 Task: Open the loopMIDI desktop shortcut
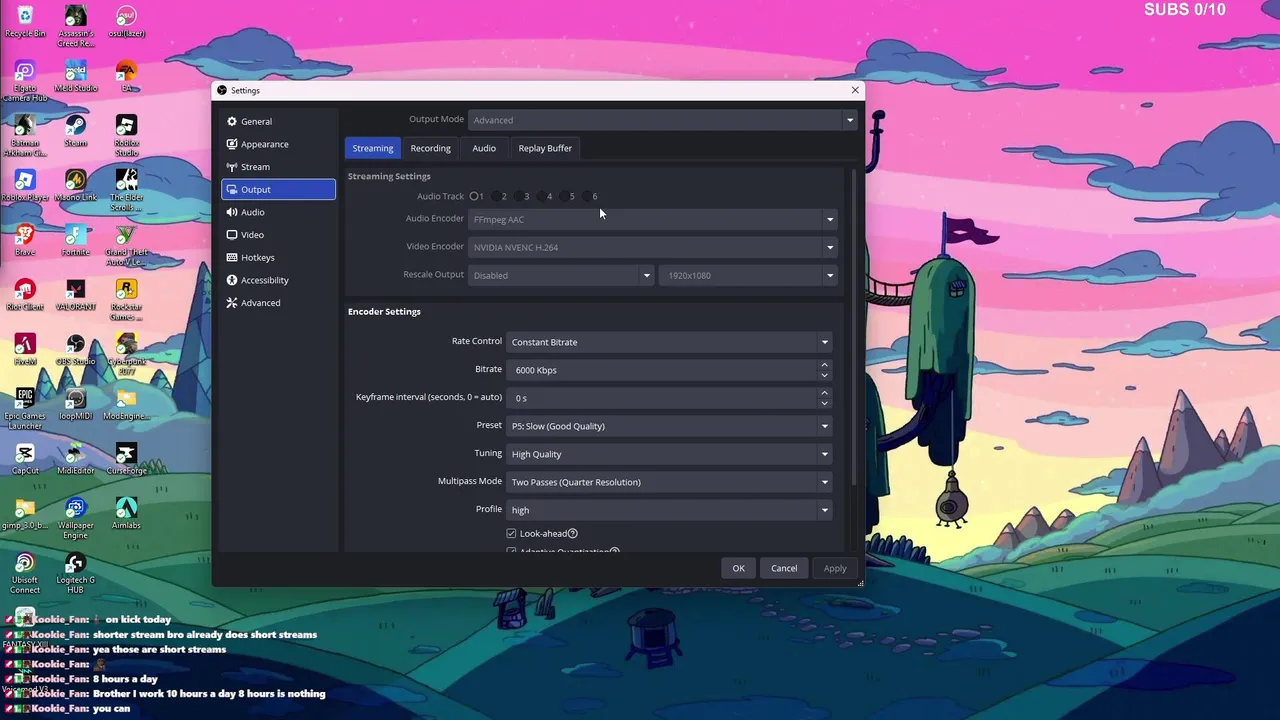[x=75, y=403]
